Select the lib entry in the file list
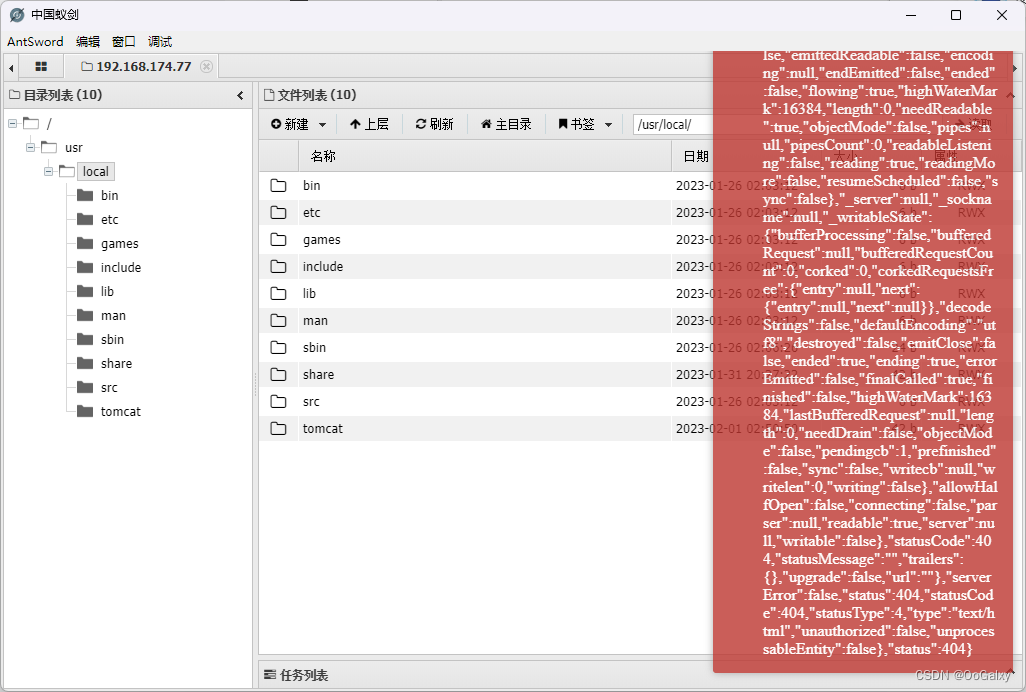 tap(309, 294)
